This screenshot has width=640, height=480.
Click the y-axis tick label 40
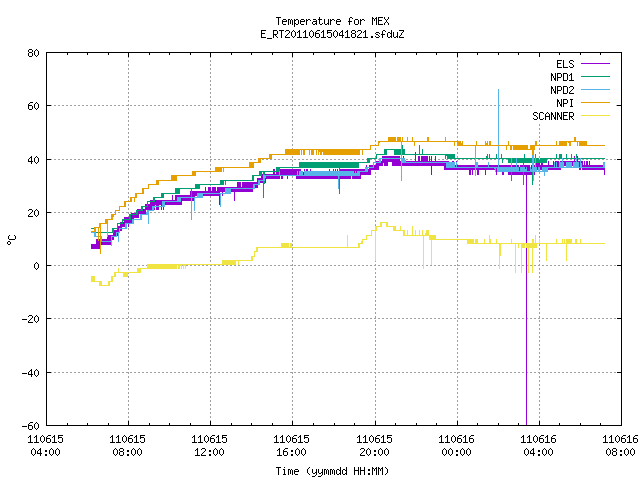(x=33, y=160)
